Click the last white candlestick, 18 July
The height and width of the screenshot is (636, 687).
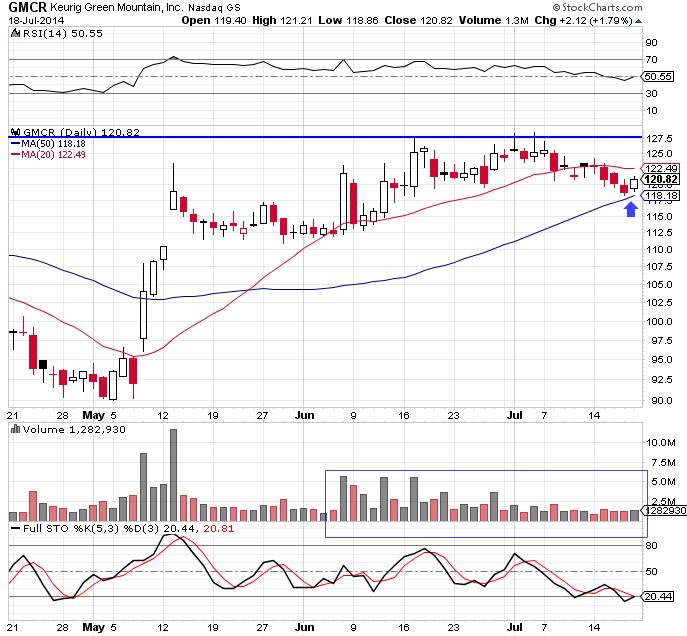click(x=634, y=183)
